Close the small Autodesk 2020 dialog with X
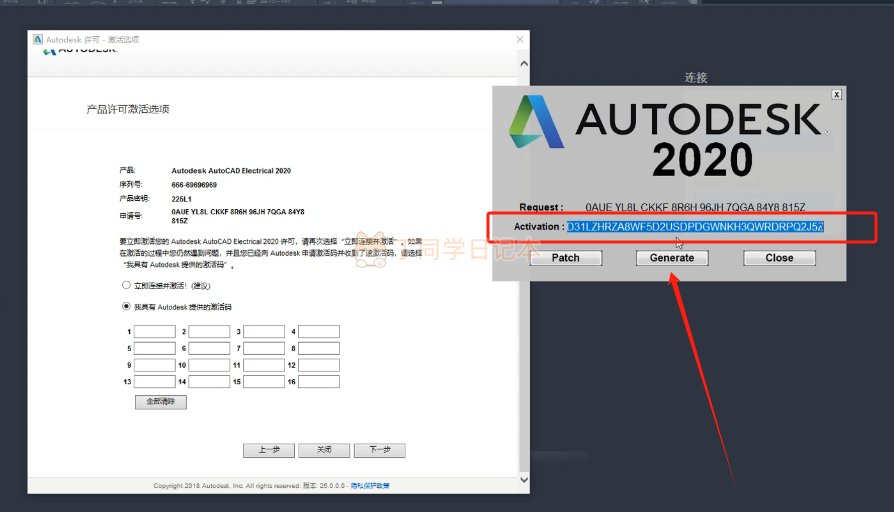Image resolution: width=894 pixels, height=512 pixels. pos(836,95)
